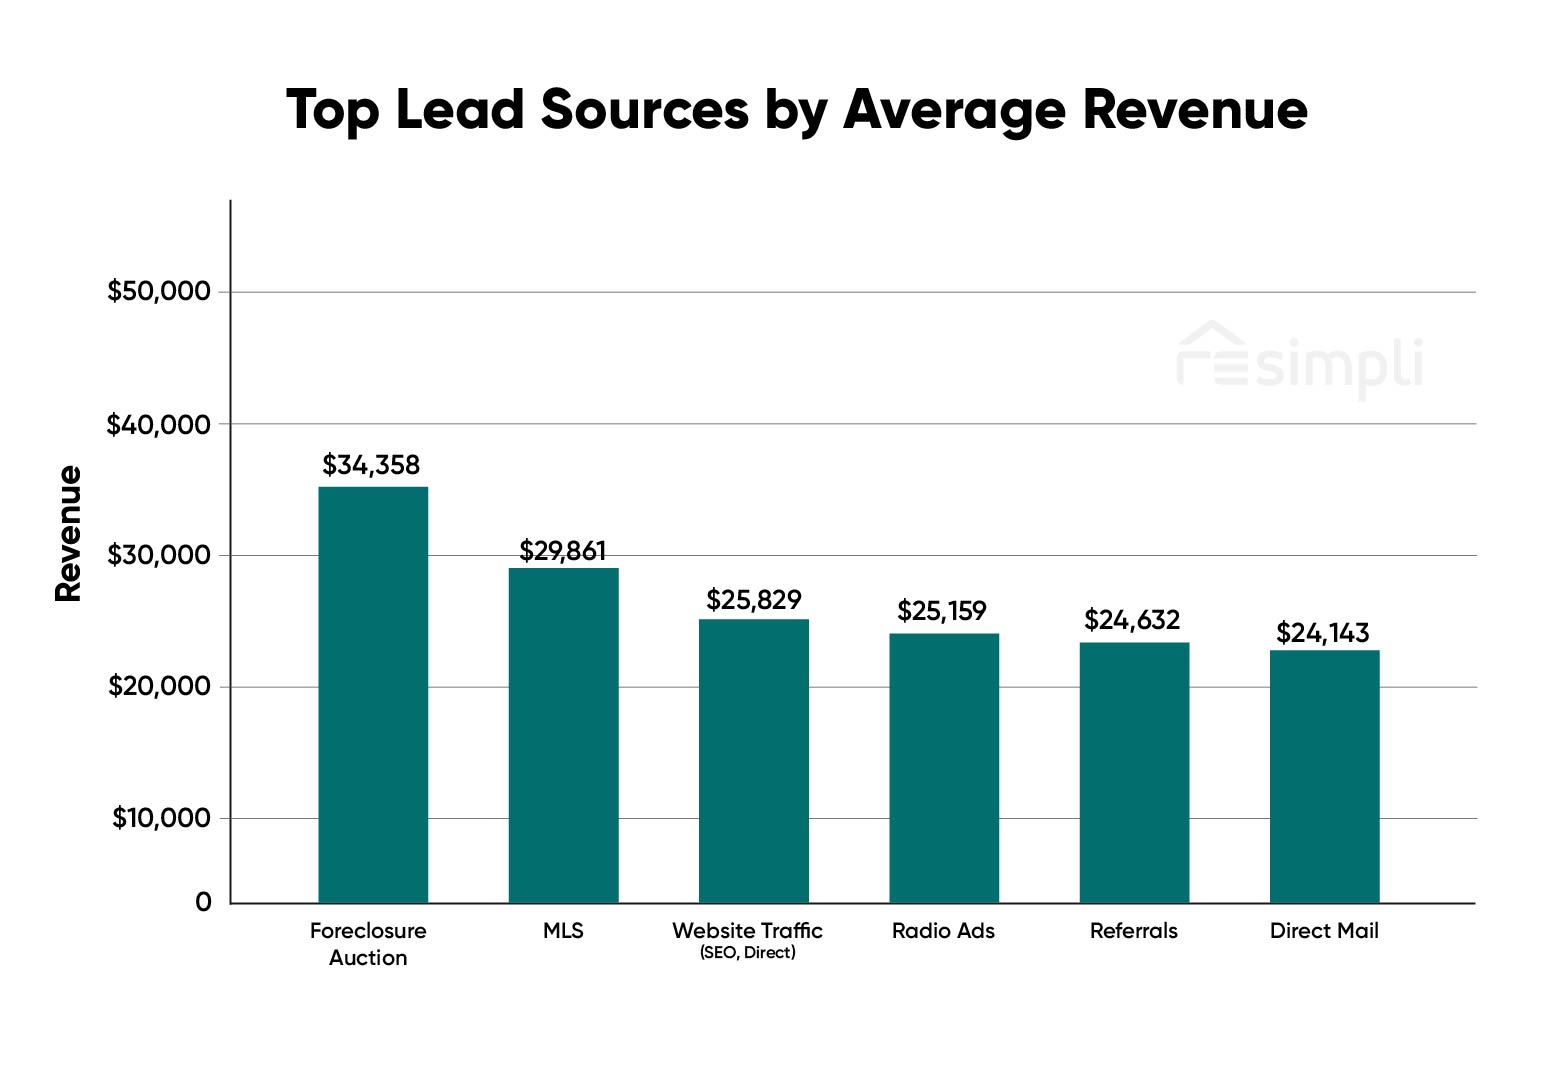Click the 'Referrals' category label

(1134, 931)
